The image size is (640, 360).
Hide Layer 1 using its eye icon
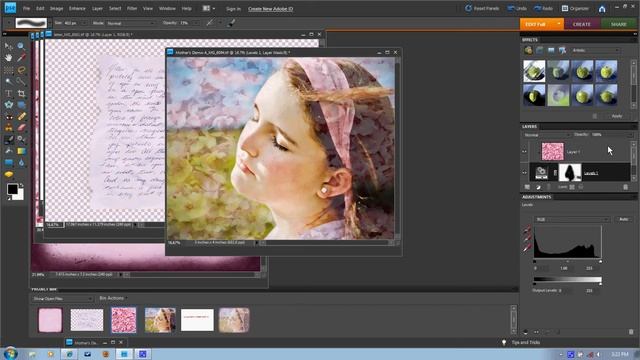coord(524,152)
